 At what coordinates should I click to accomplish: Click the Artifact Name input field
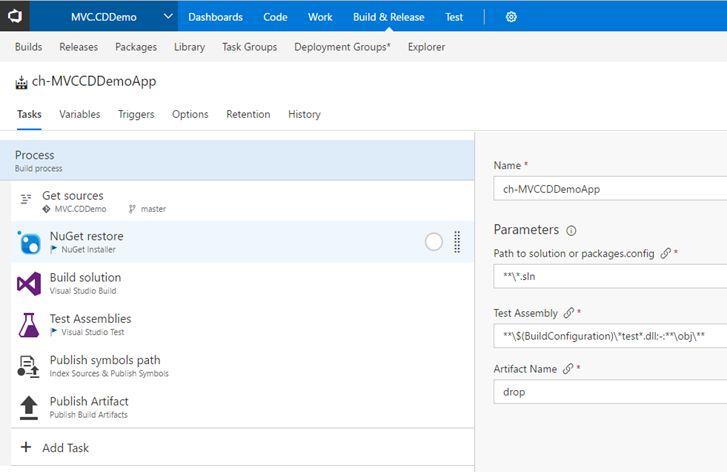[x=610, y=392]
